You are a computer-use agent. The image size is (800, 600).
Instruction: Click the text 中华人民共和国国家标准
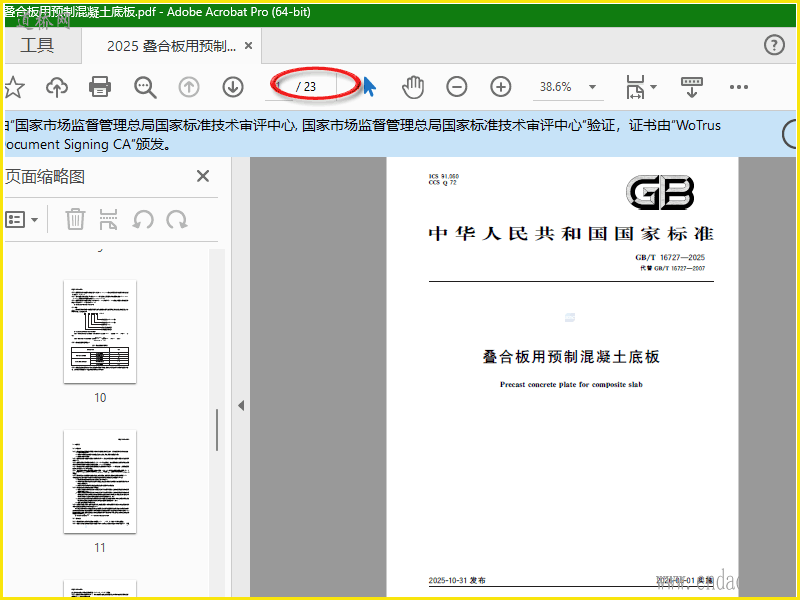[571, 234]
